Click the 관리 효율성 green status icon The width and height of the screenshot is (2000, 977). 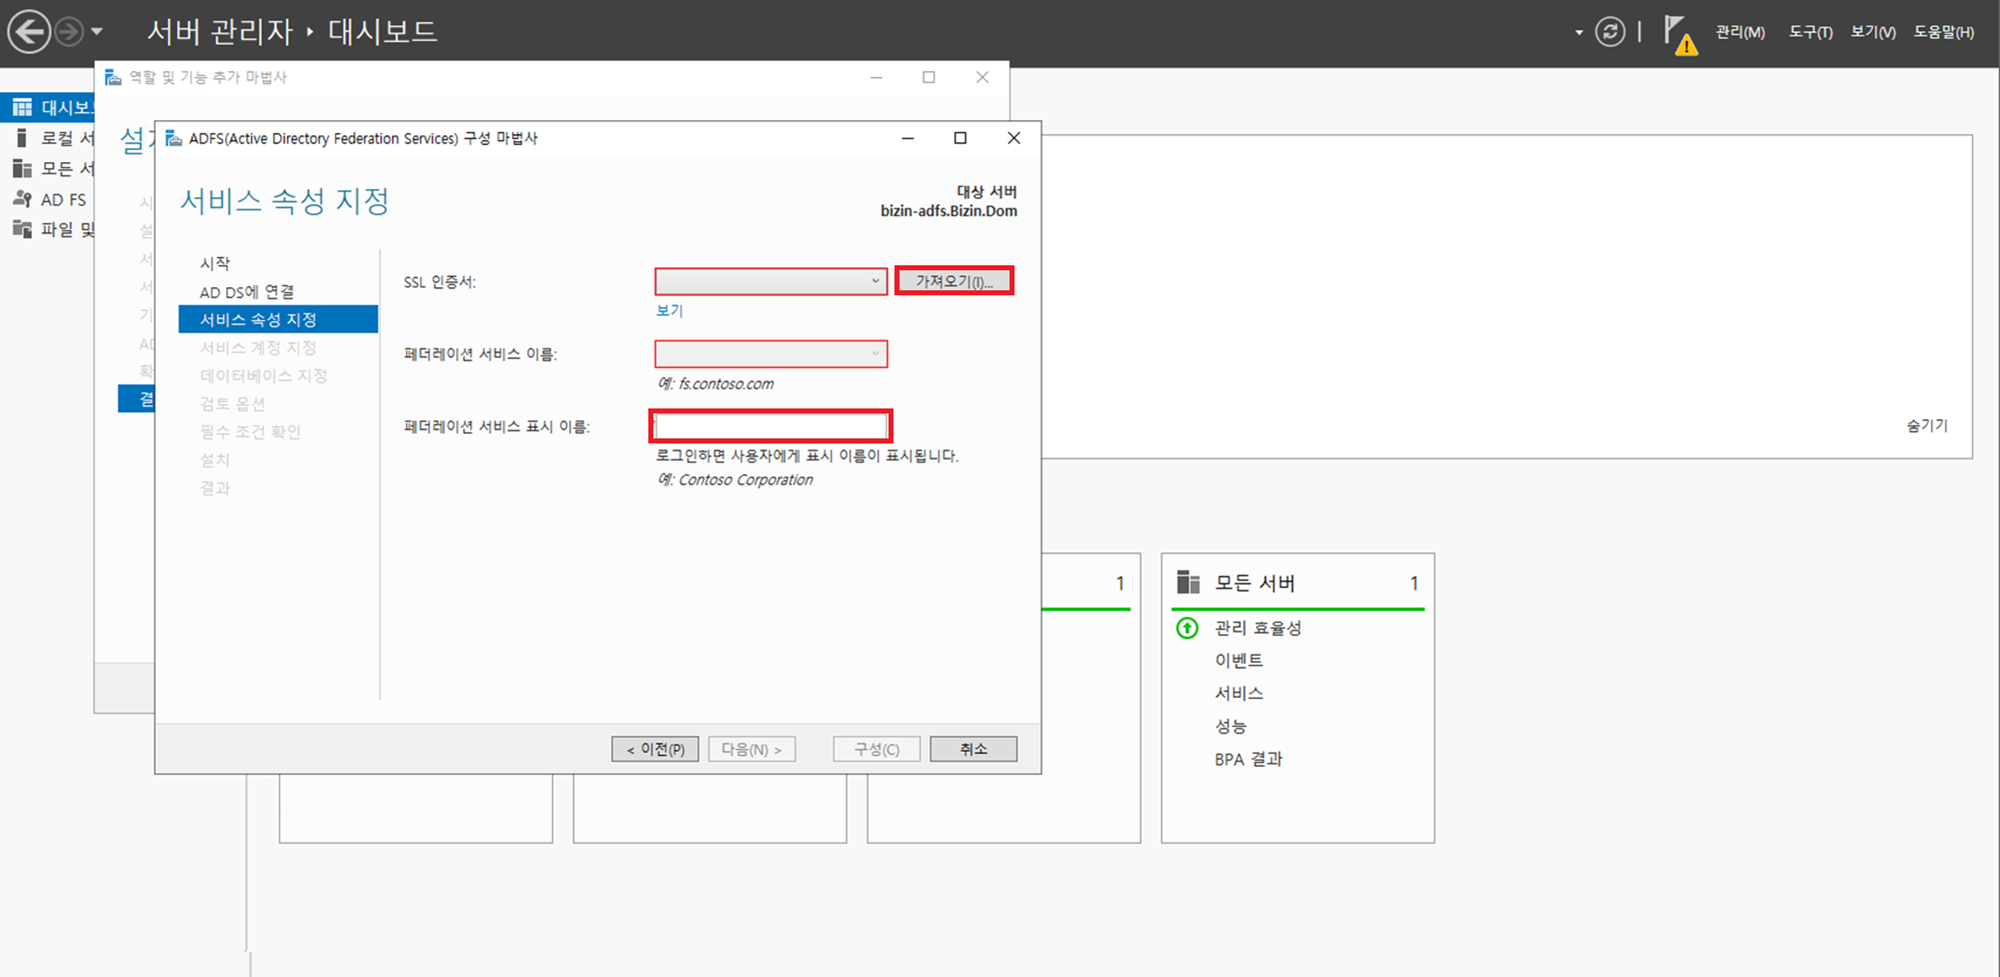1187,628
